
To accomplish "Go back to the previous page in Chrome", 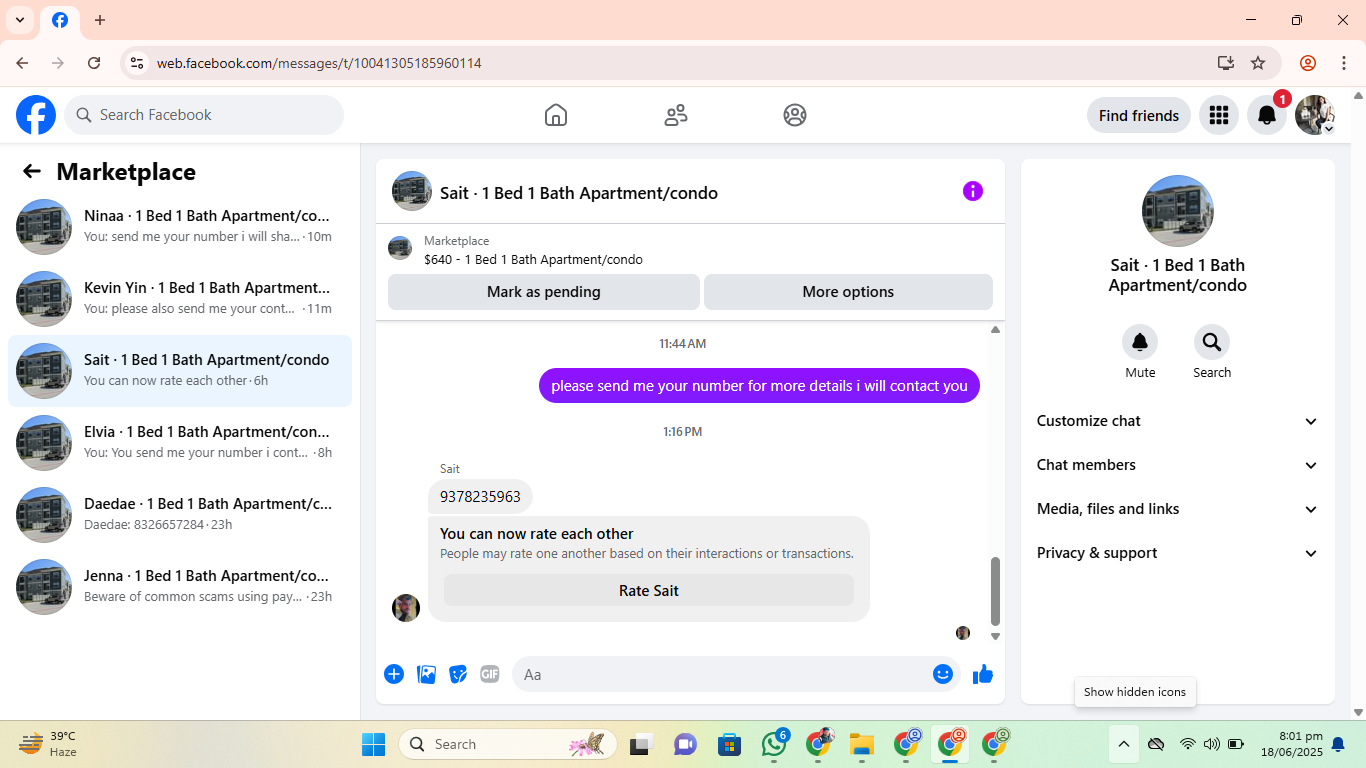I will click(22, 63).
